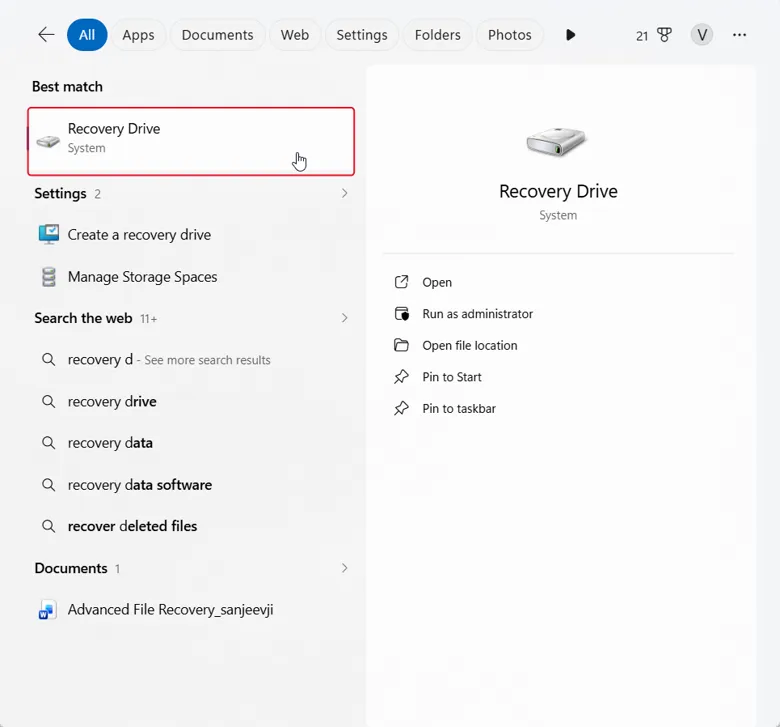The width and height of the screenshot is (780, 727).
Task: Click Recovery Drive title in preview pane
Action: (558, 191)
